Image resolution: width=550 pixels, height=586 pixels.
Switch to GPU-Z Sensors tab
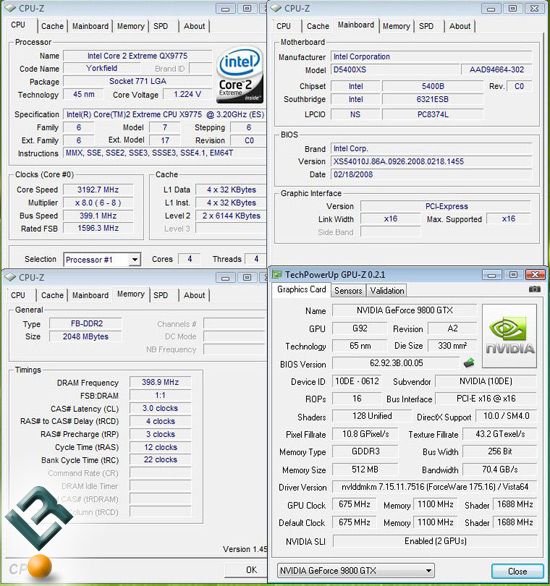point(348,291)
